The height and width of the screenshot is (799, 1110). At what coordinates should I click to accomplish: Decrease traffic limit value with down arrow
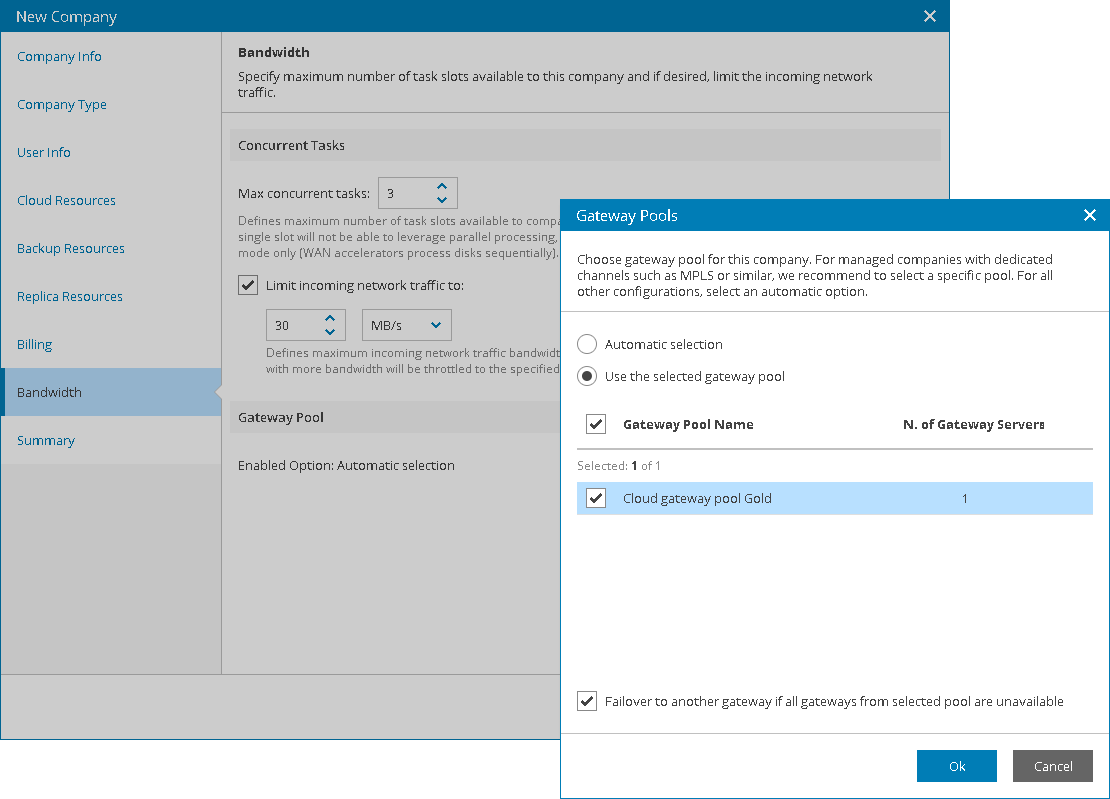[x=330, y=332]
